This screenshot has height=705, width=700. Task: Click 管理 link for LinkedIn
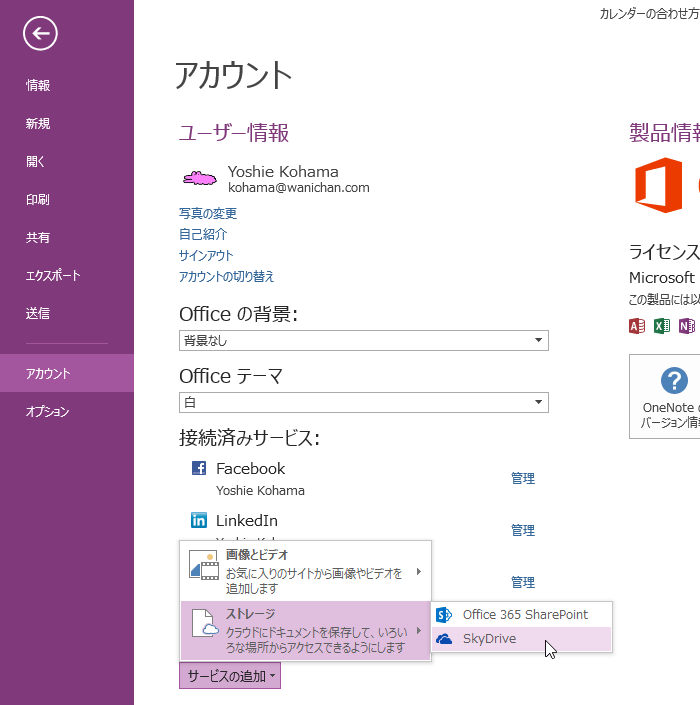point(523,531)
